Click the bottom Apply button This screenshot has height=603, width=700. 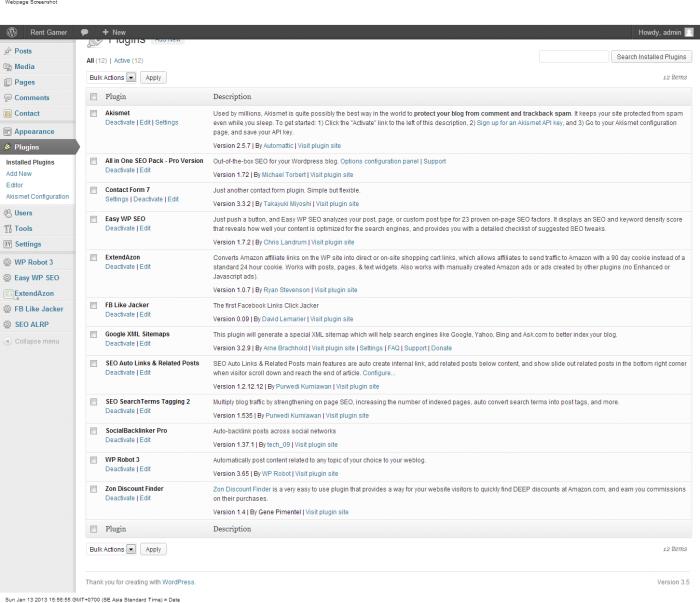tap(153, 549)
